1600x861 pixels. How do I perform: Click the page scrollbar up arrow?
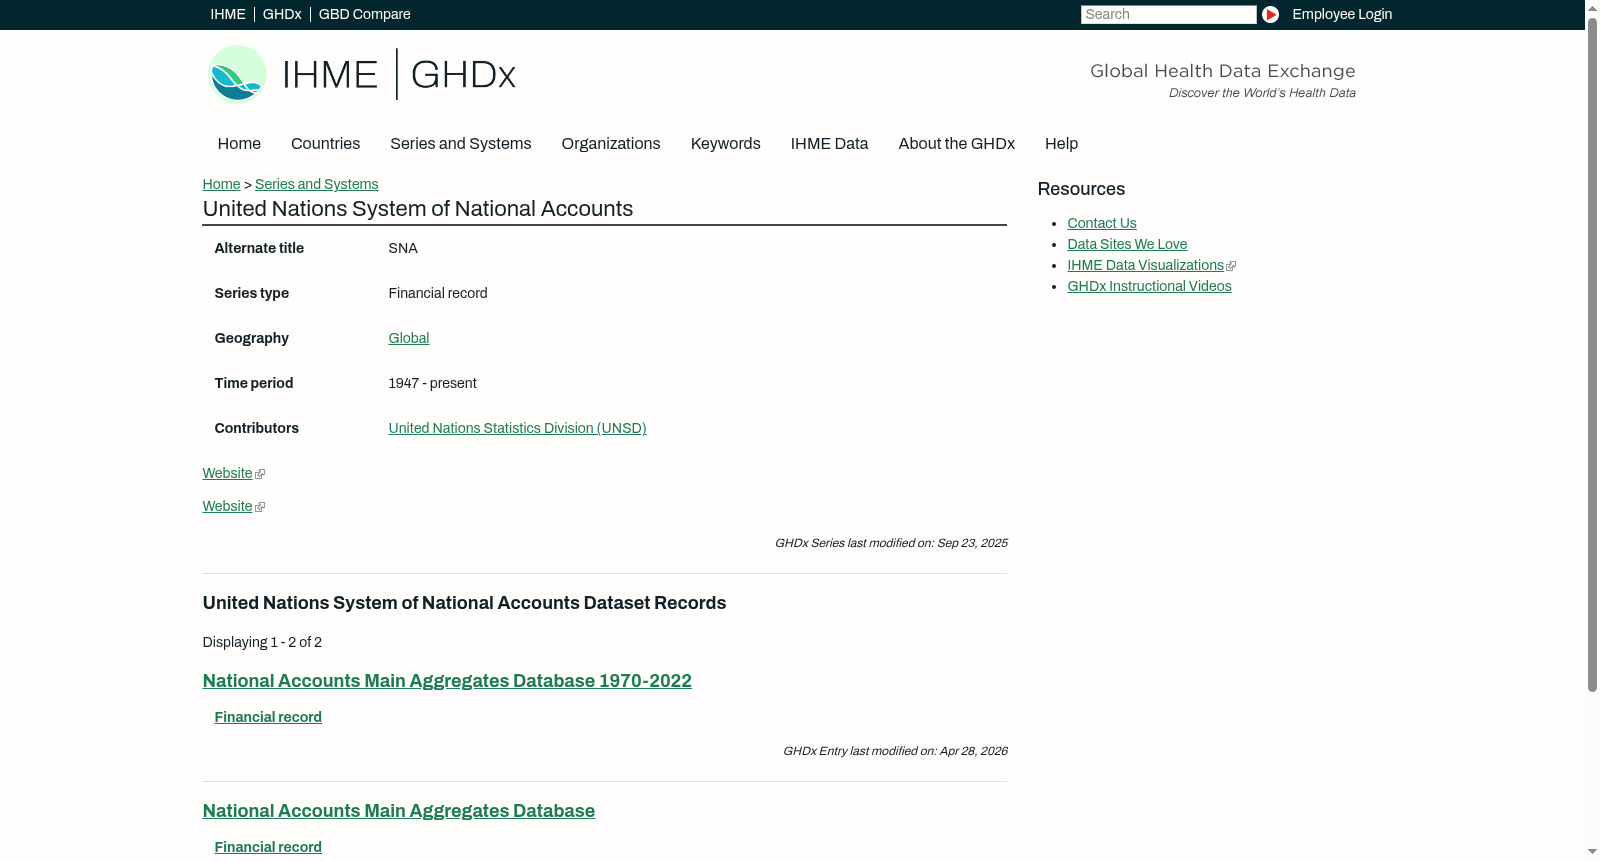[x=1592, y=7]
